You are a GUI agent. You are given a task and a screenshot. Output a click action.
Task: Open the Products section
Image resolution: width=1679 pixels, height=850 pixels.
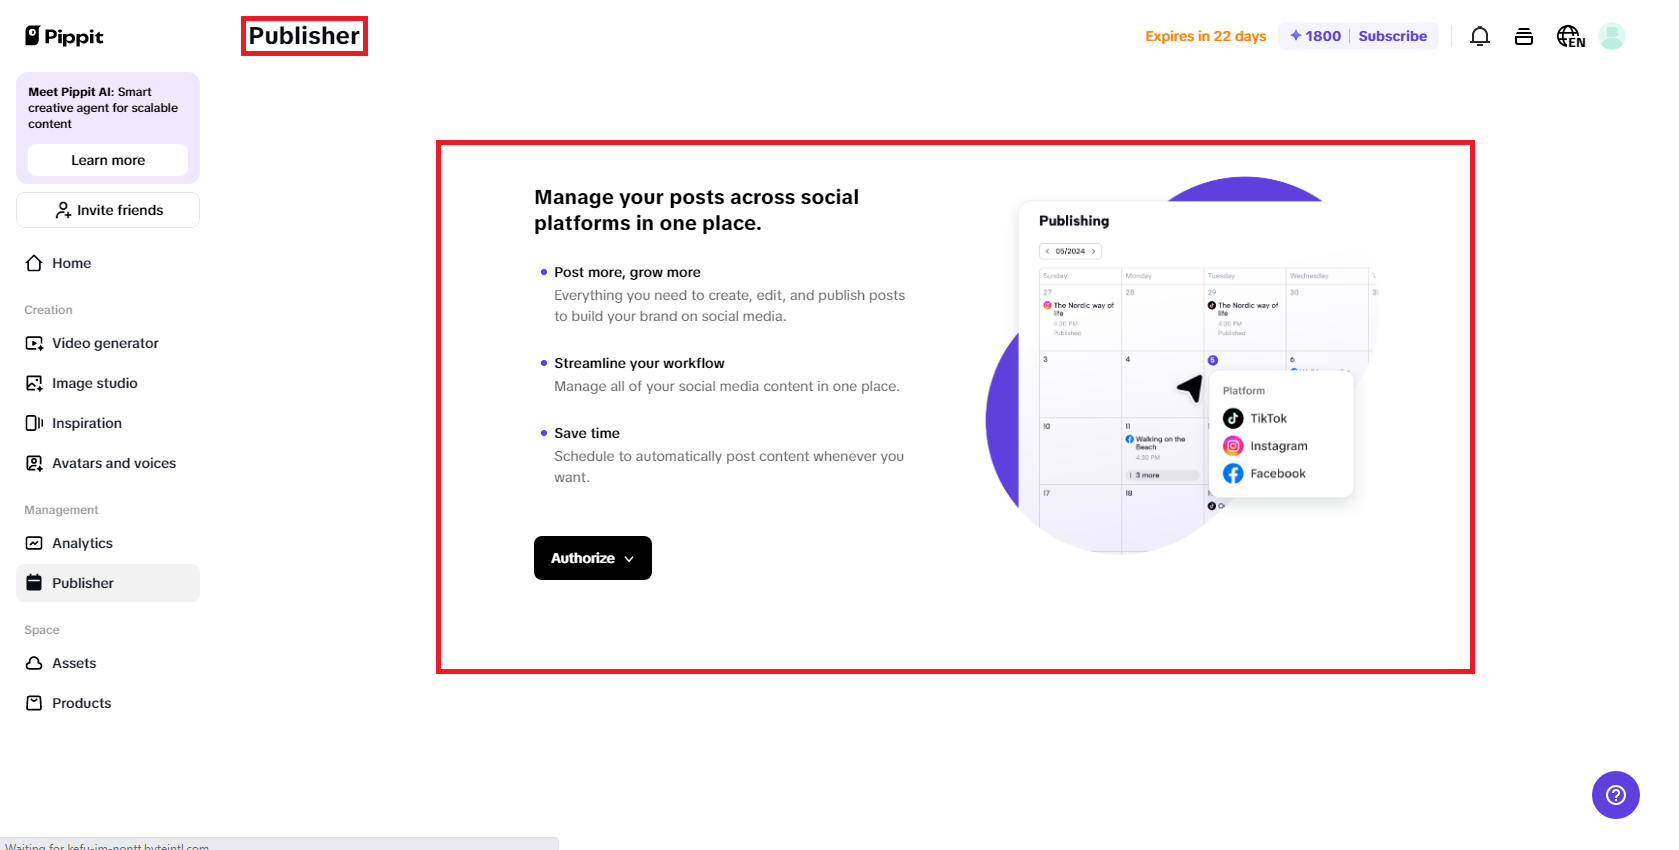[x=81, y=703]
